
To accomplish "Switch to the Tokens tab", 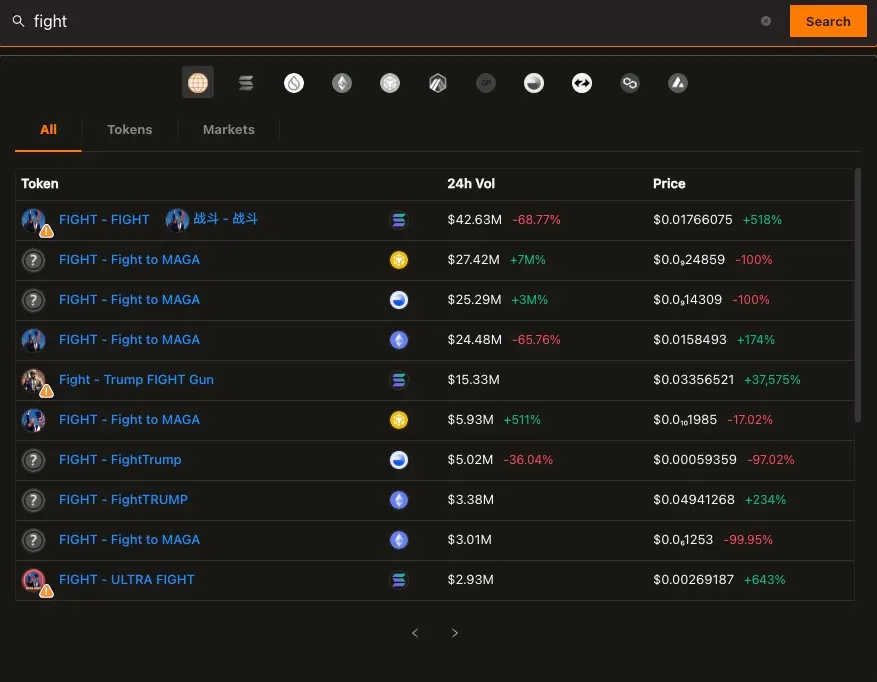I will pyautogui.click(x=130, y=130).
